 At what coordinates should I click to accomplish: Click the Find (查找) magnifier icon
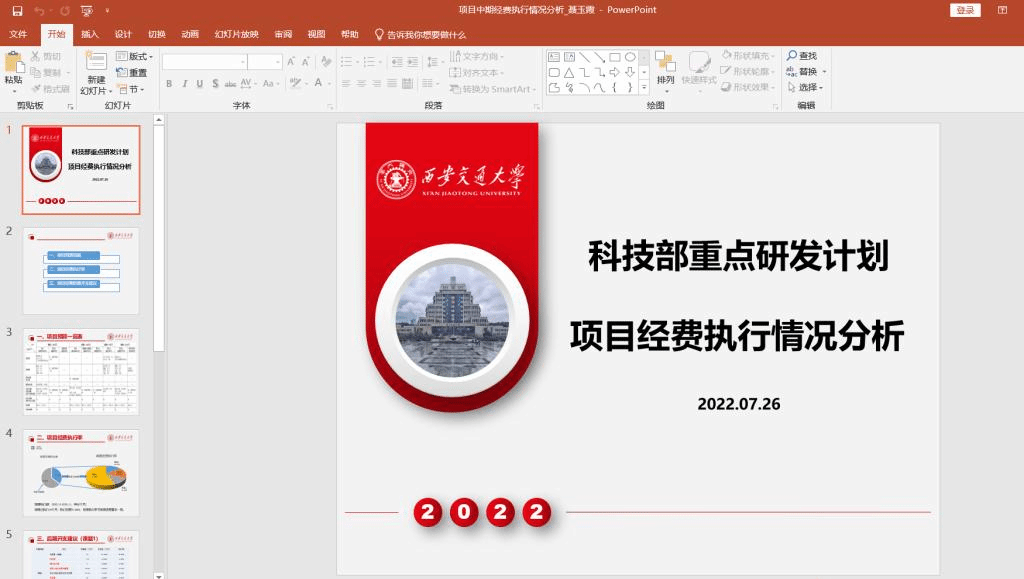(x=792, y=56)
